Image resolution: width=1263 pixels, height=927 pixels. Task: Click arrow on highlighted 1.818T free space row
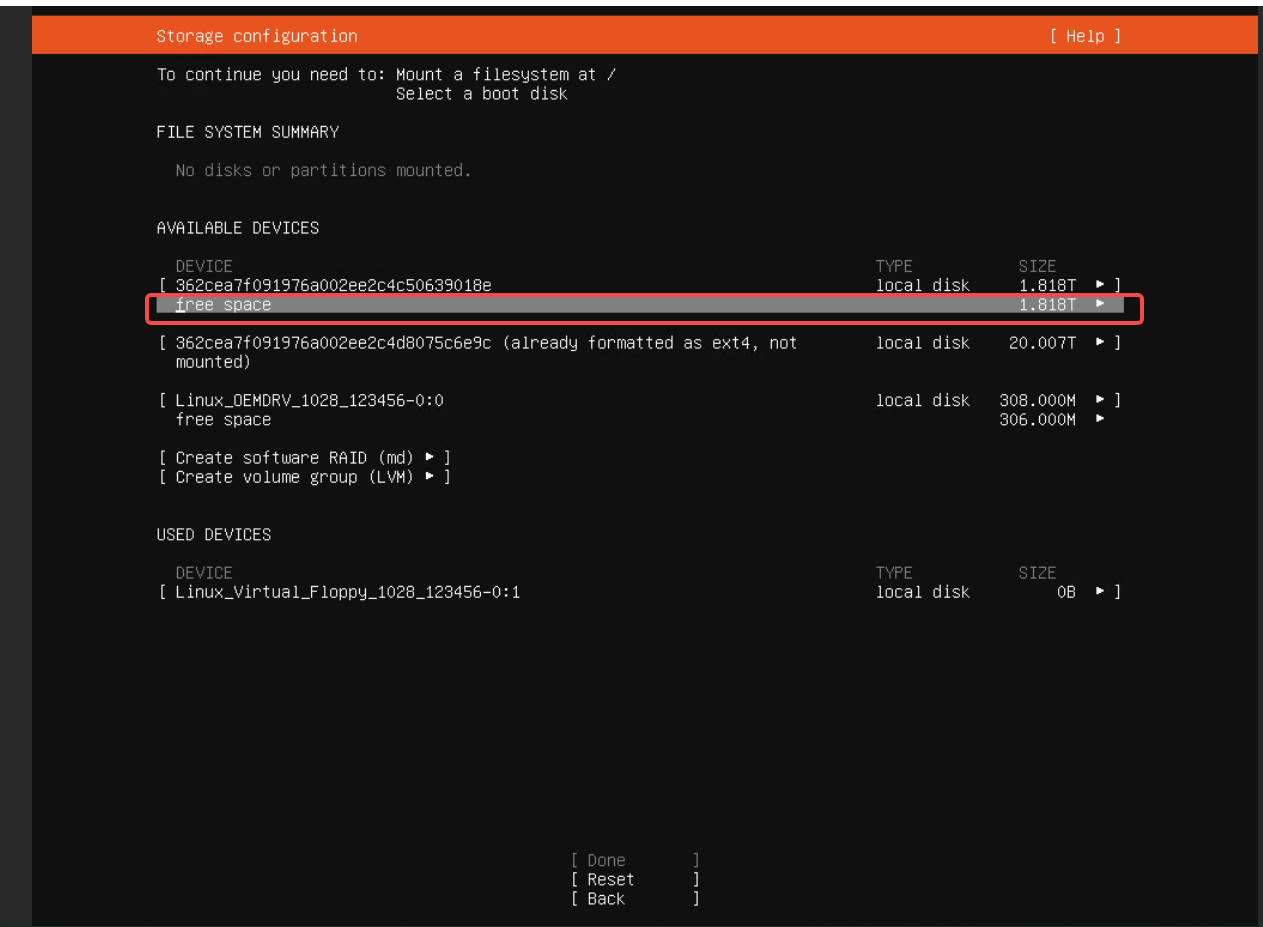pyautogui.click(x=1100, y=304)
